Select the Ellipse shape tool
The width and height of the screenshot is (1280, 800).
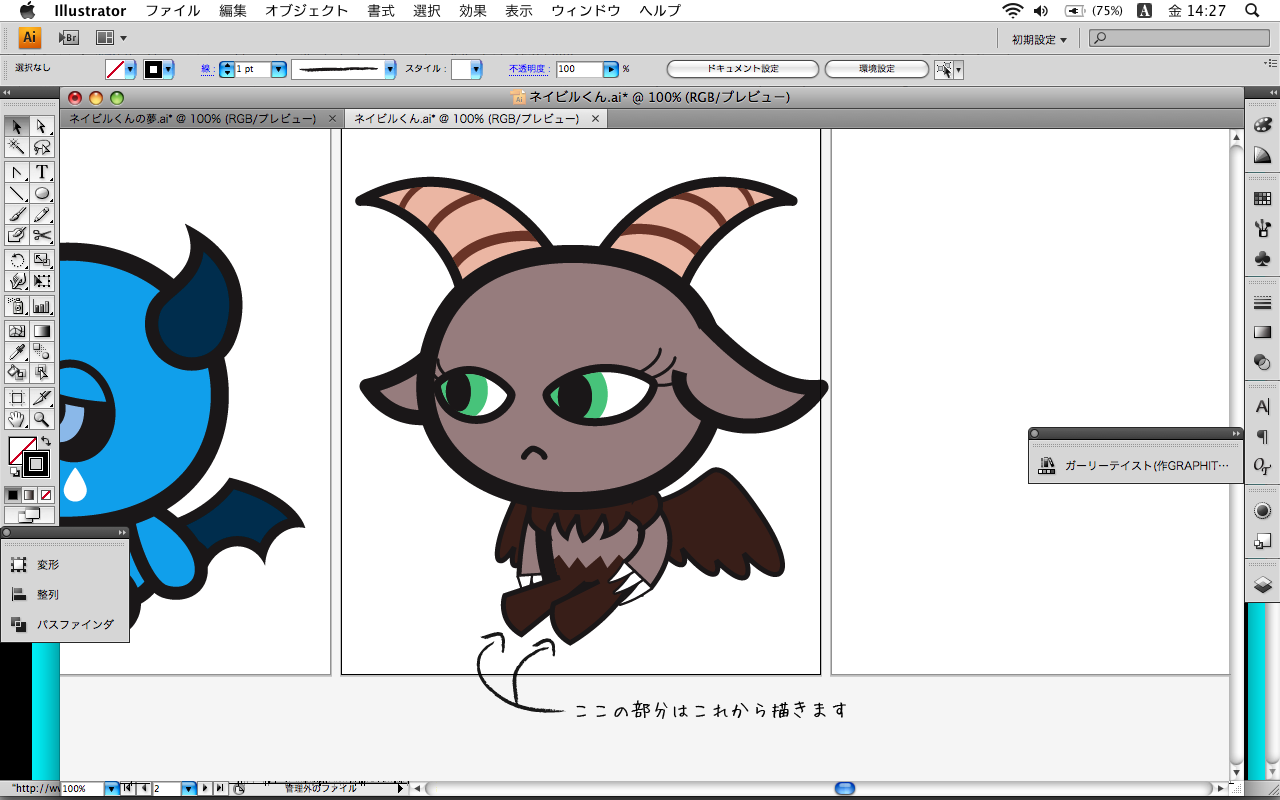(42, 194)
